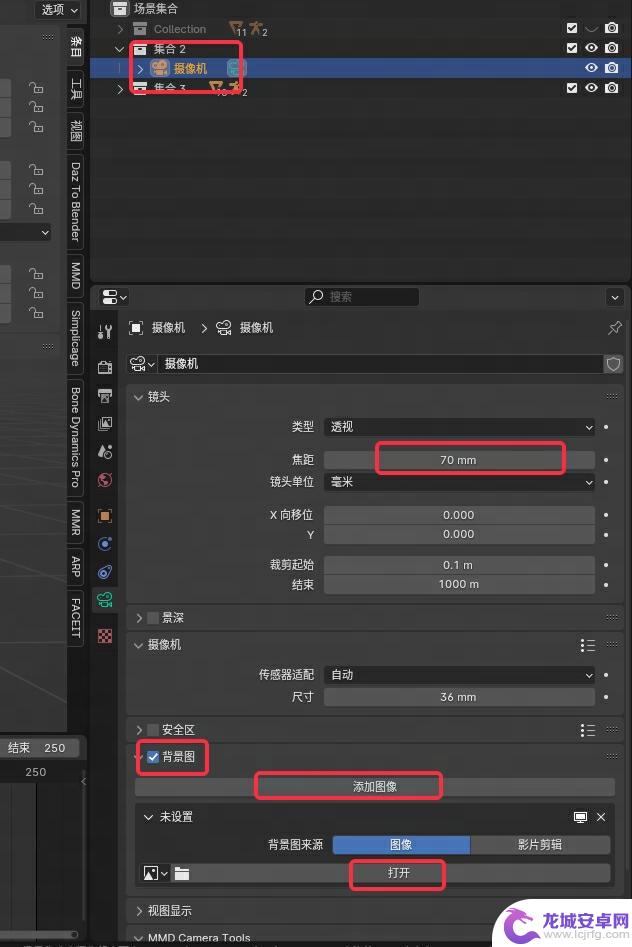Click animate dot next to 焦距
The height and width of the screenshot is (947, 632).
click(x=606, y=460)
